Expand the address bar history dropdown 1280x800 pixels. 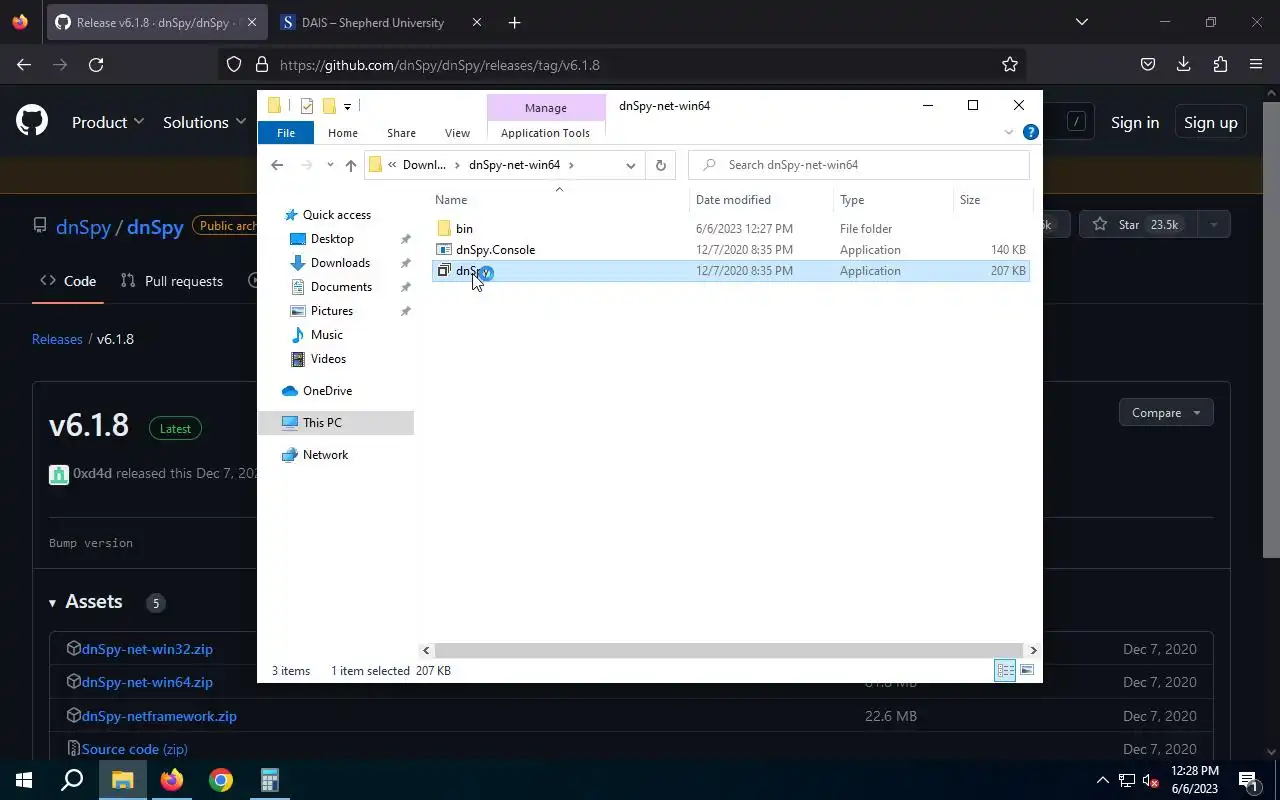click(x=630, y=165)
